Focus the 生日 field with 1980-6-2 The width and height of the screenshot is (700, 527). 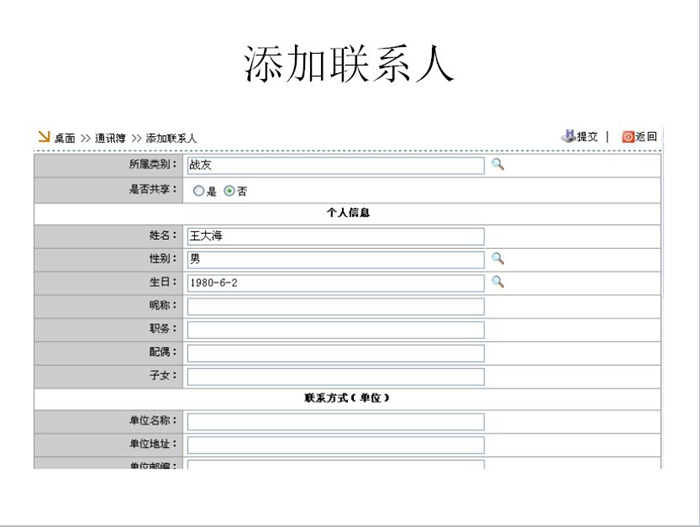pos(336,283)
